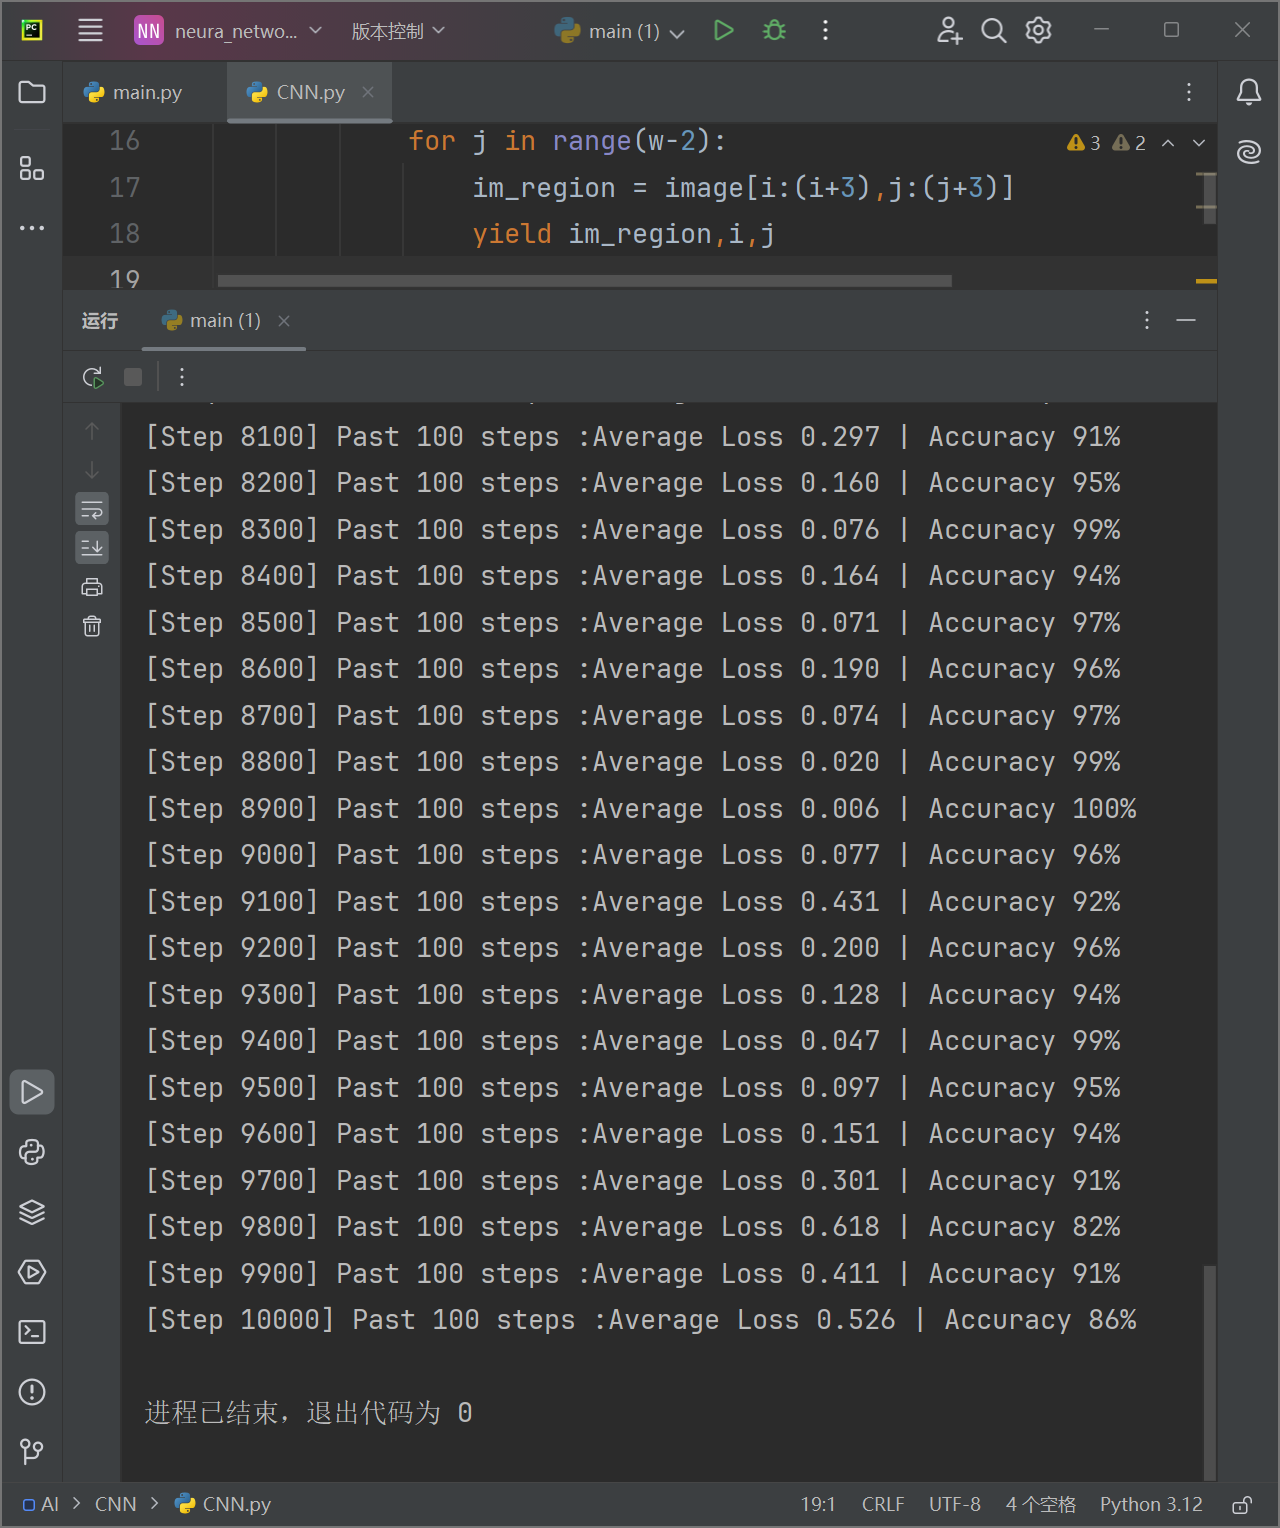The height and width of the screenshot is (1528, 1280).
Task: Toggle scroll to end of console
Action: click(92, 547)
